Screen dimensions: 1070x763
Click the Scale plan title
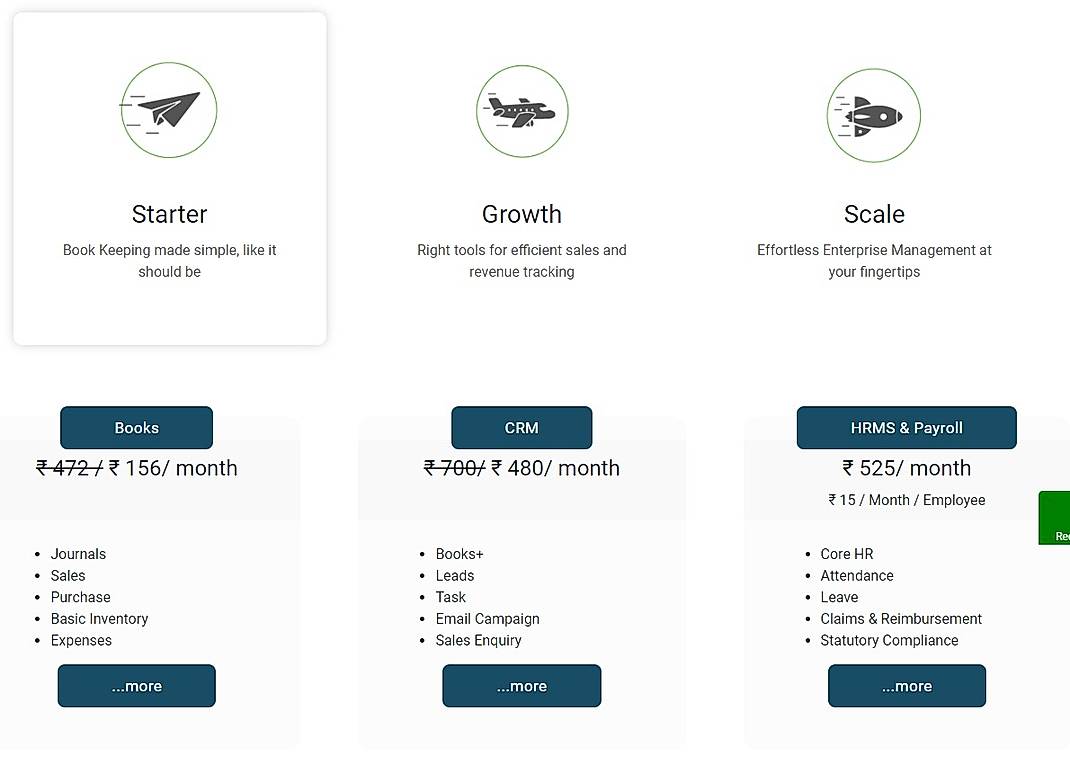[x=873, y=214]
